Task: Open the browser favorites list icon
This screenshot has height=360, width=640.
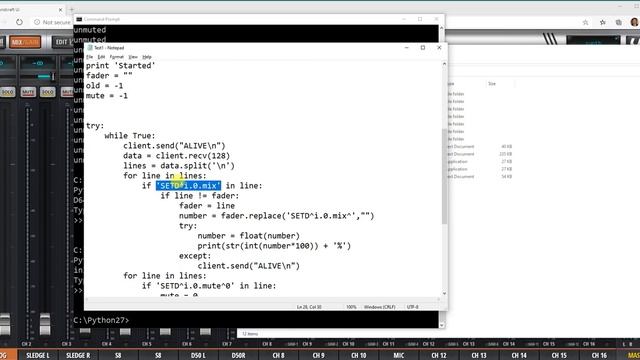Action: pyautogui.click(x=602, y=22)
